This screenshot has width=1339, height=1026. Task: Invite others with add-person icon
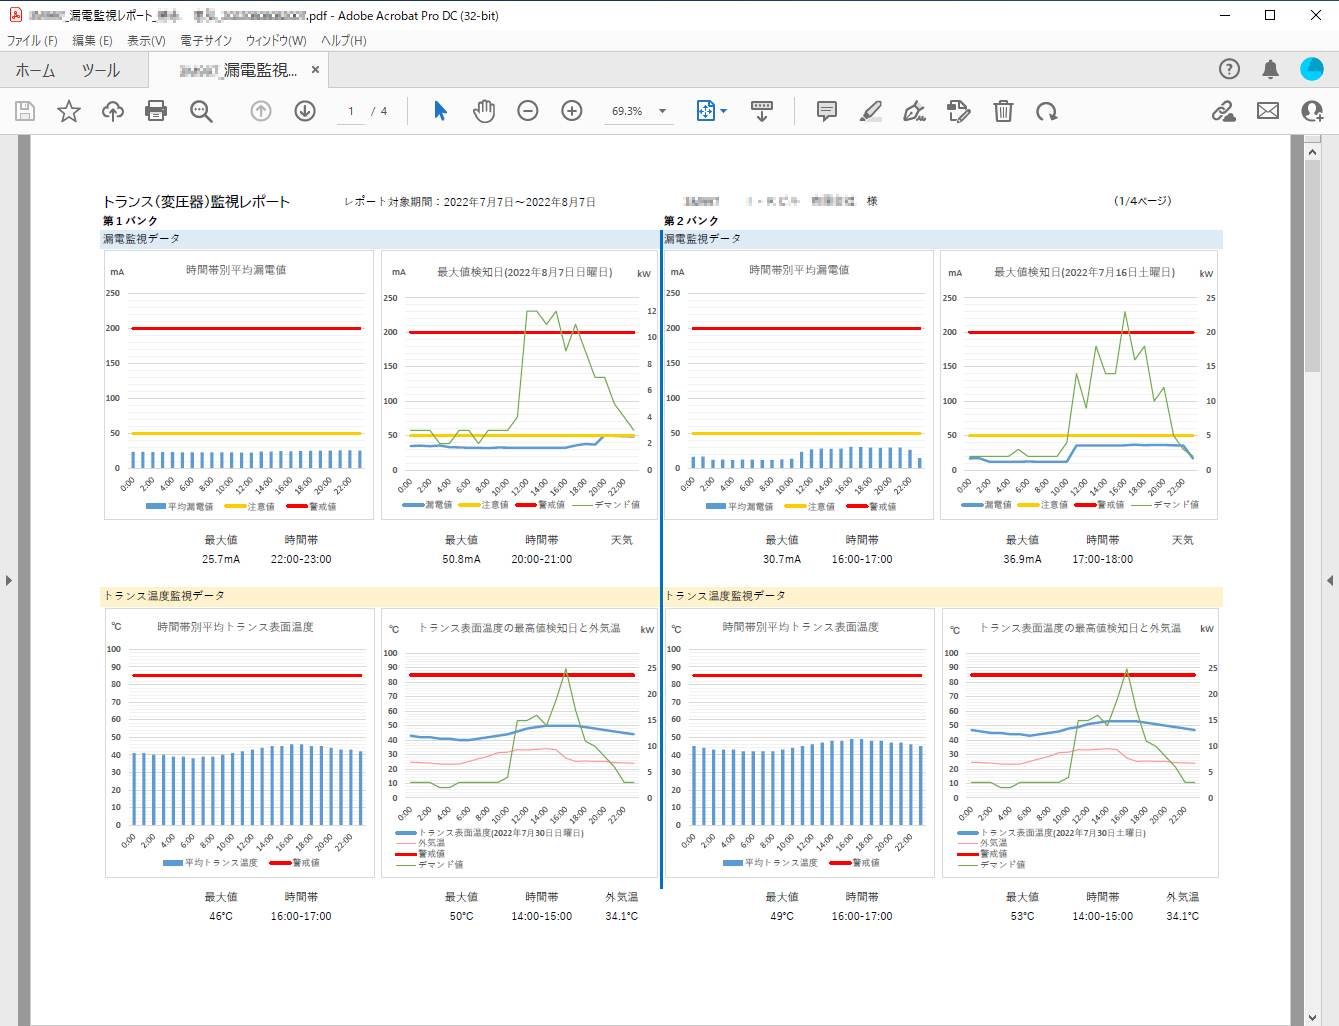click(1312, 111)
